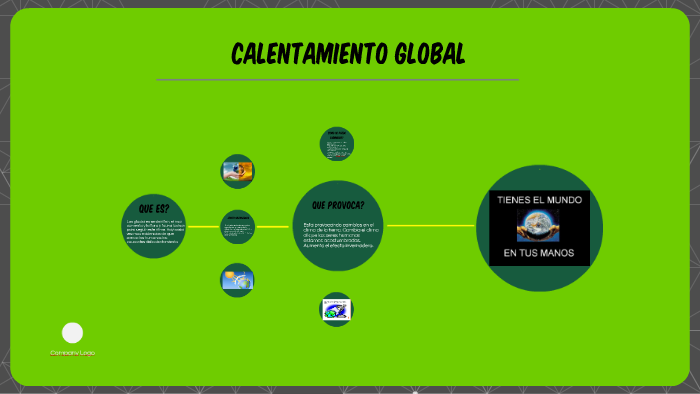The height and width of the screenshot is (394, 700).
Task: Select the white-background image circle below QUE PROVOCA
Action: point(337,309)
